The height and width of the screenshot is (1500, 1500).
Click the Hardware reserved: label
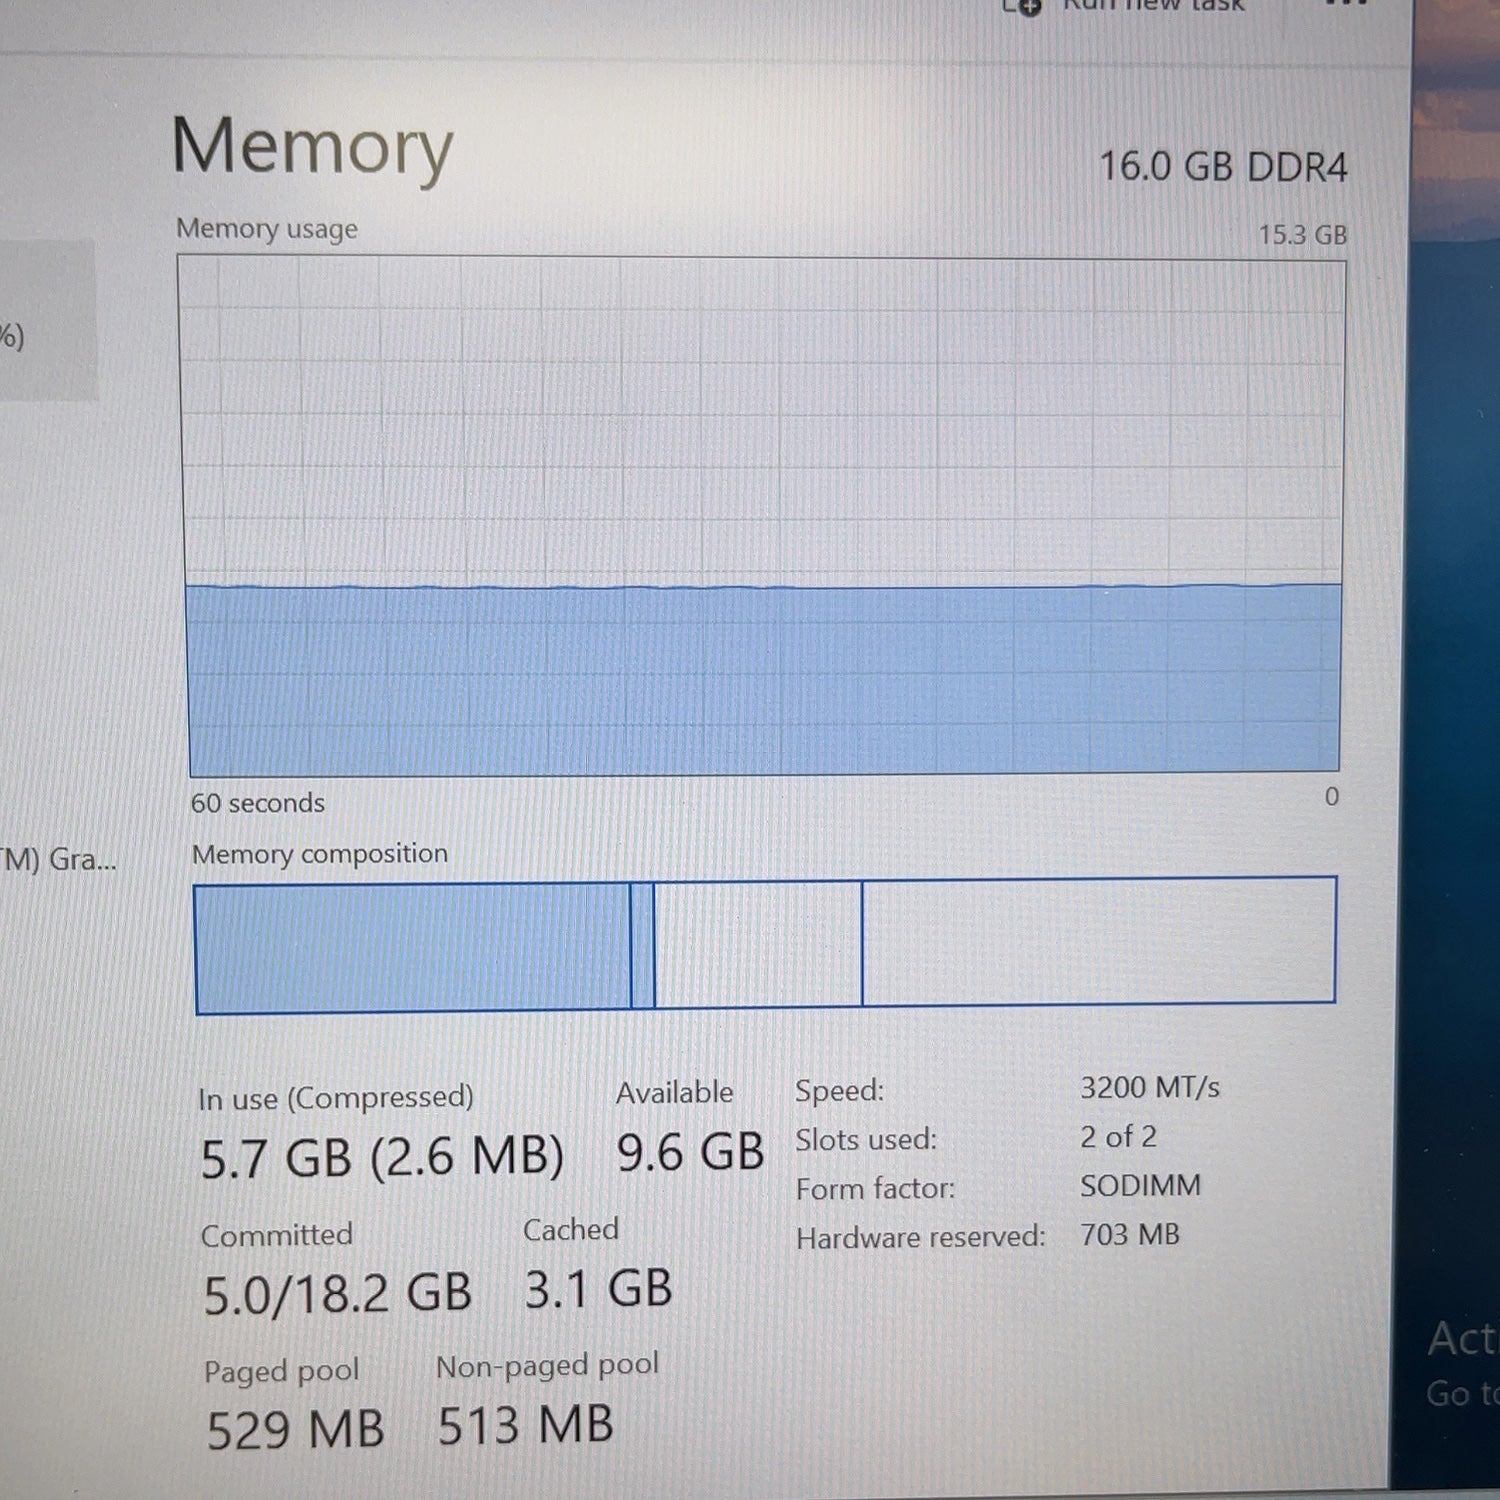pos(920,1237)
